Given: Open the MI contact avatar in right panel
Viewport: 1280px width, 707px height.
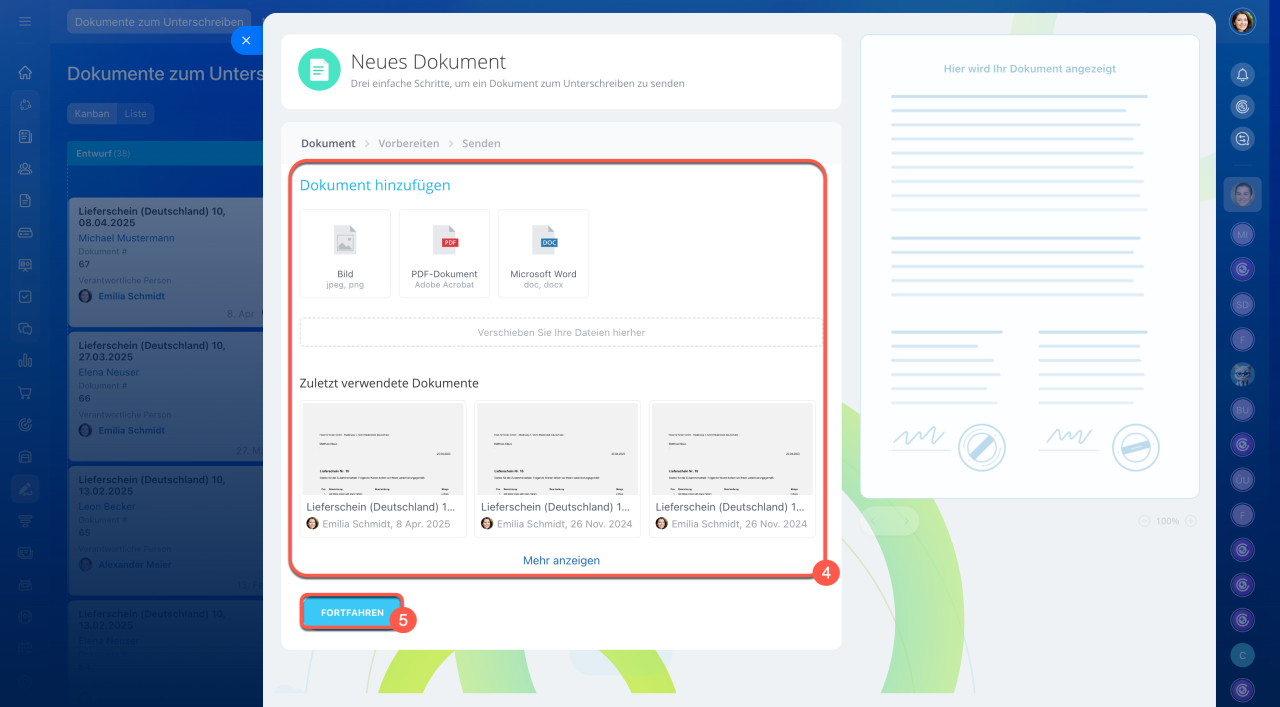Looking at the screenshot, I should pos(1242,234).
